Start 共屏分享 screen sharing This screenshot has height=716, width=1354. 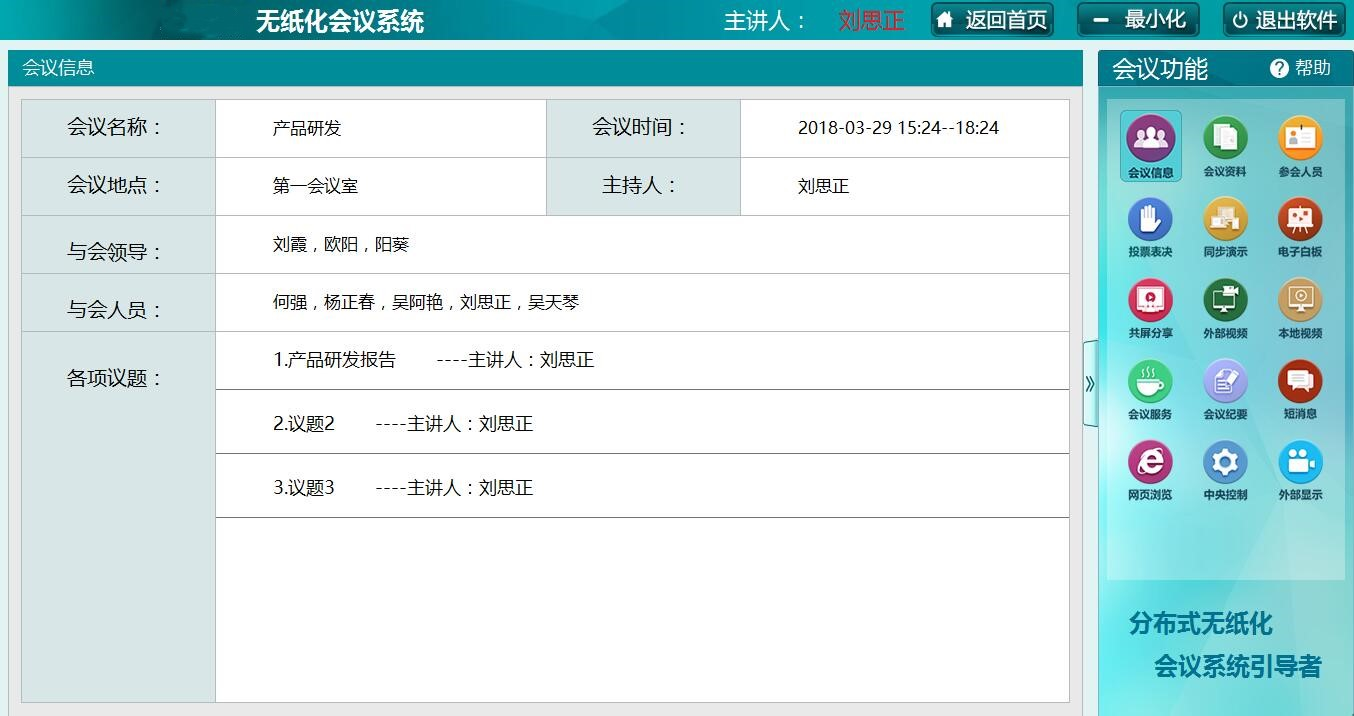1150,307
